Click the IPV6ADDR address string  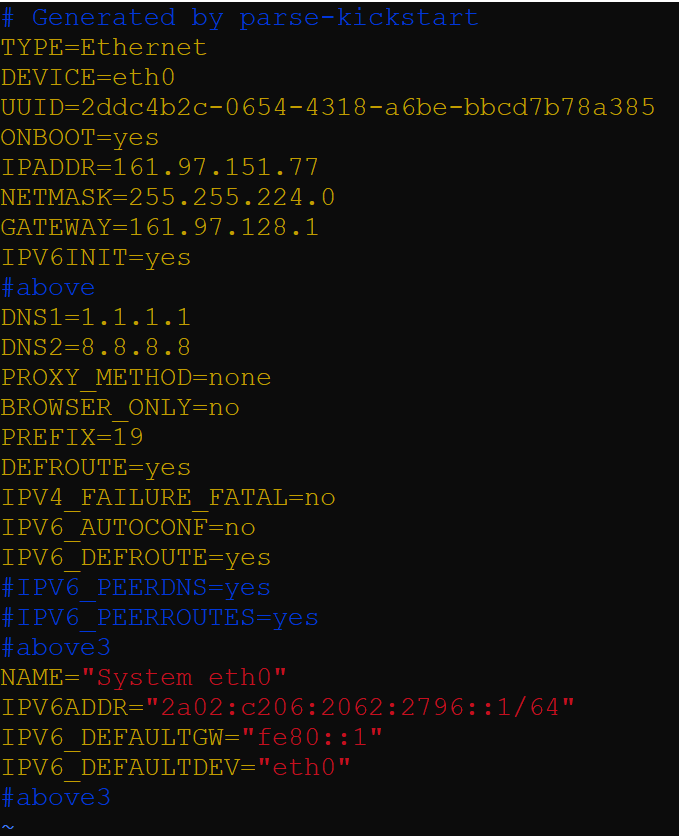(360, 708)
